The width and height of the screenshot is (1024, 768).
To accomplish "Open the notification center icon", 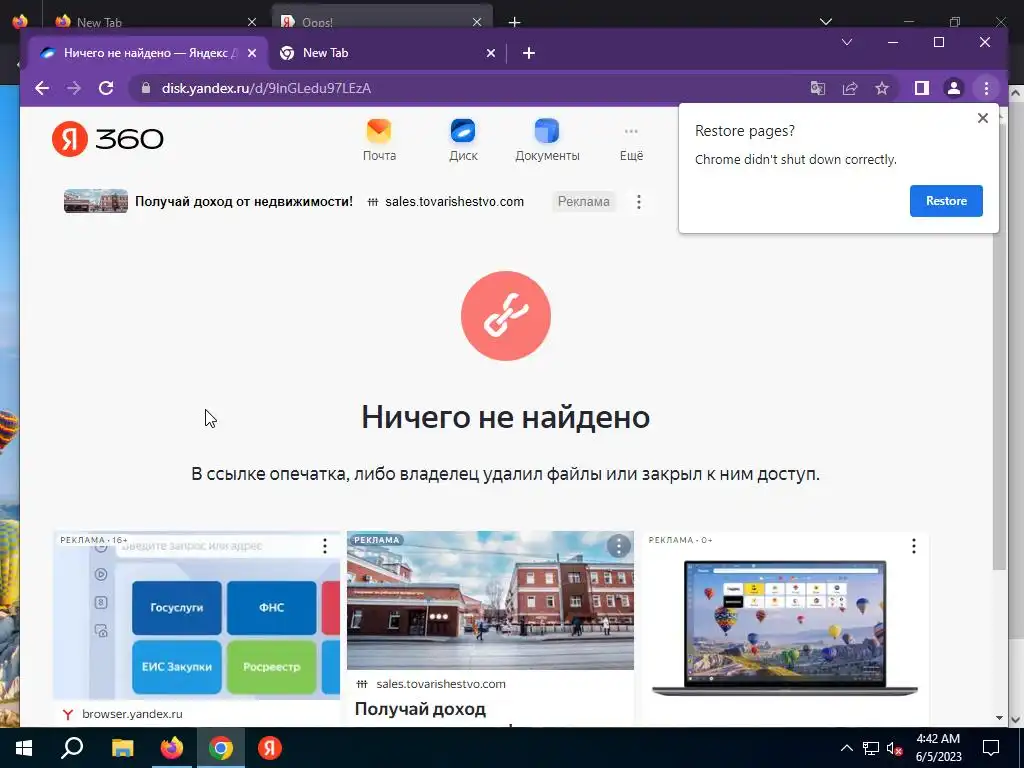I will click(991, 748).
